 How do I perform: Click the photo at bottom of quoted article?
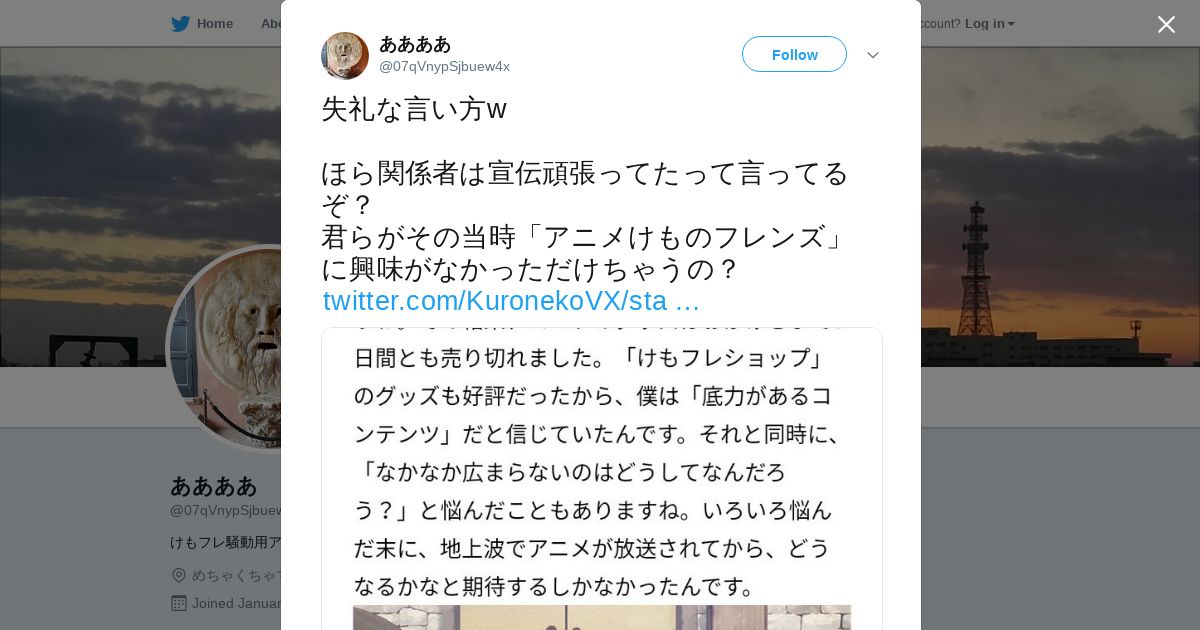[602, 617]
